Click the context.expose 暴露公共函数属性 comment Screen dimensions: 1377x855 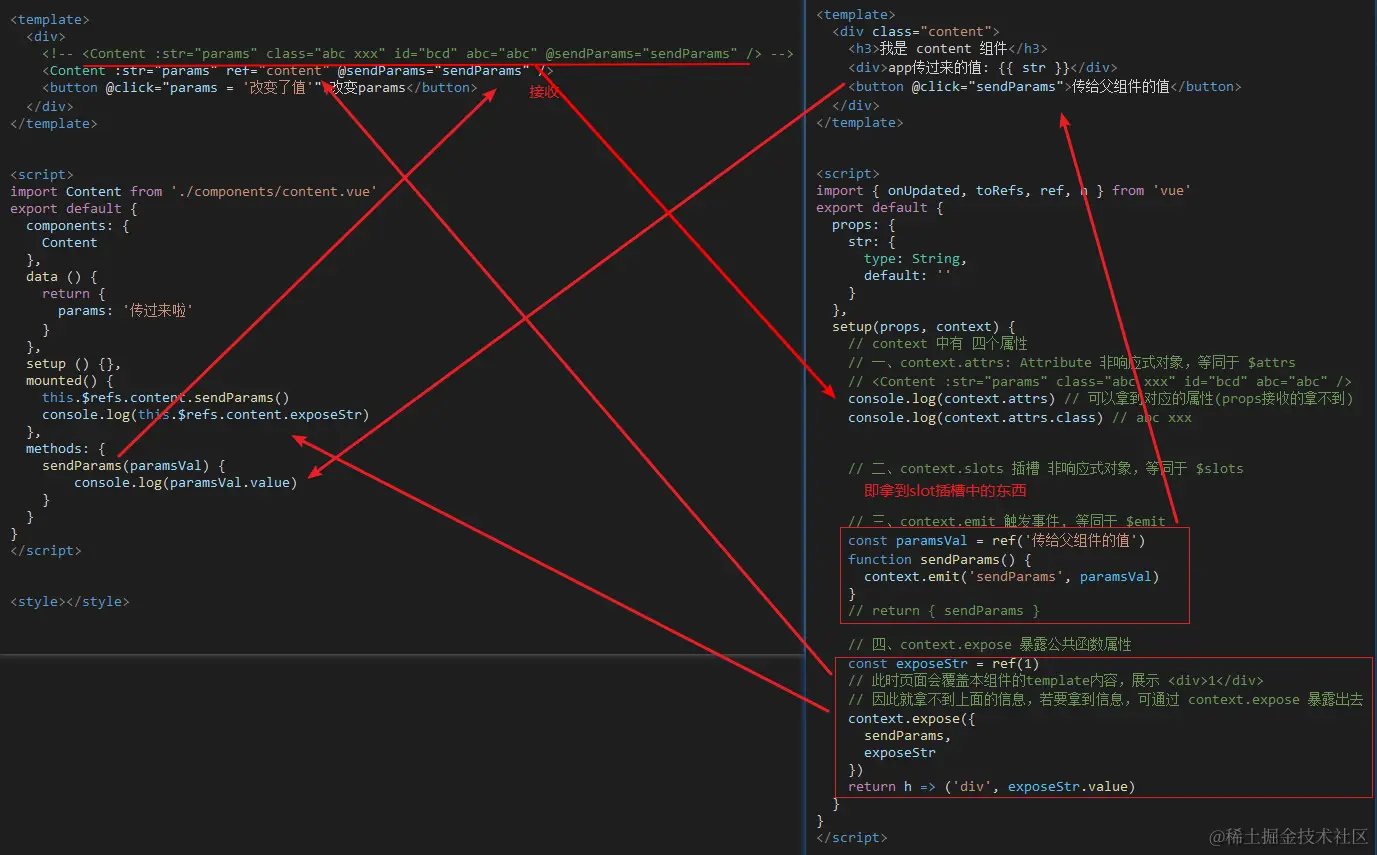tap(989, 645)
